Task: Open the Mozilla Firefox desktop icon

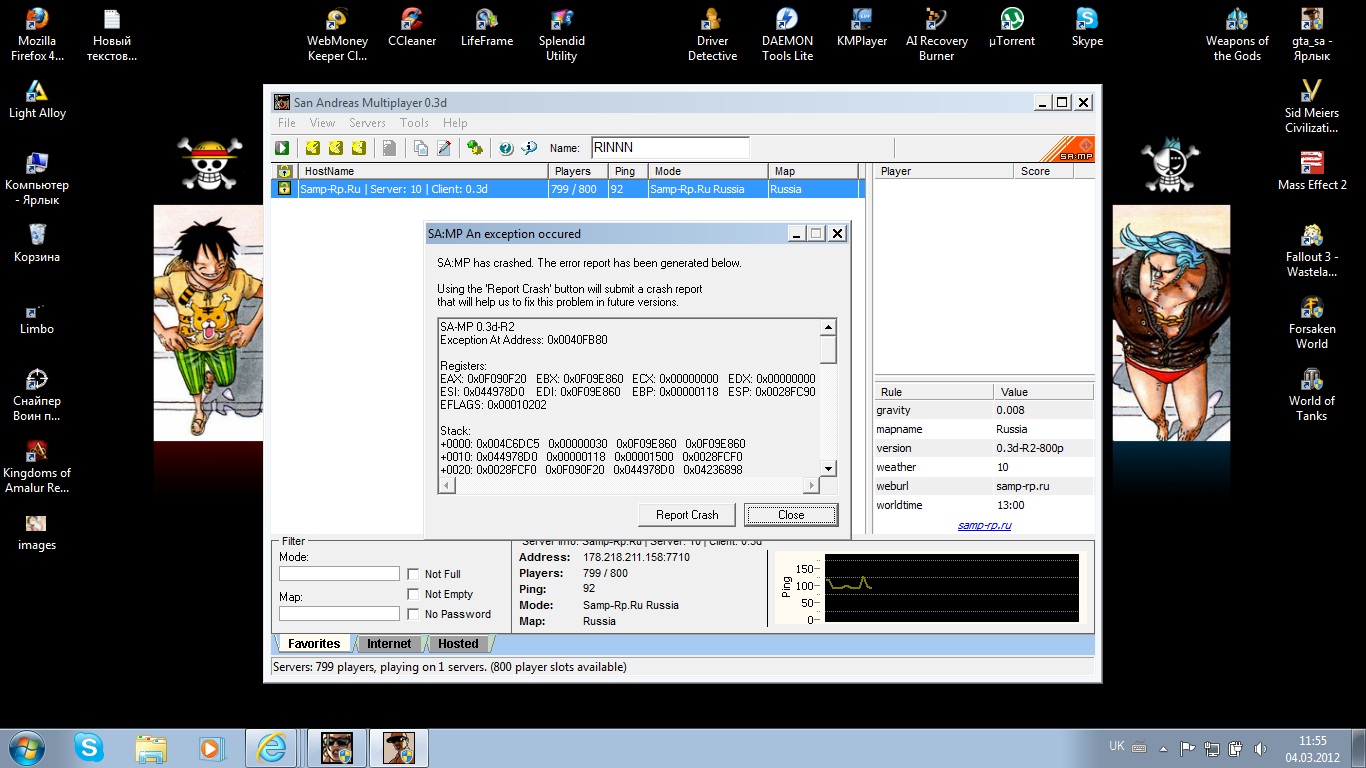Action: click(x=37, y=35)
